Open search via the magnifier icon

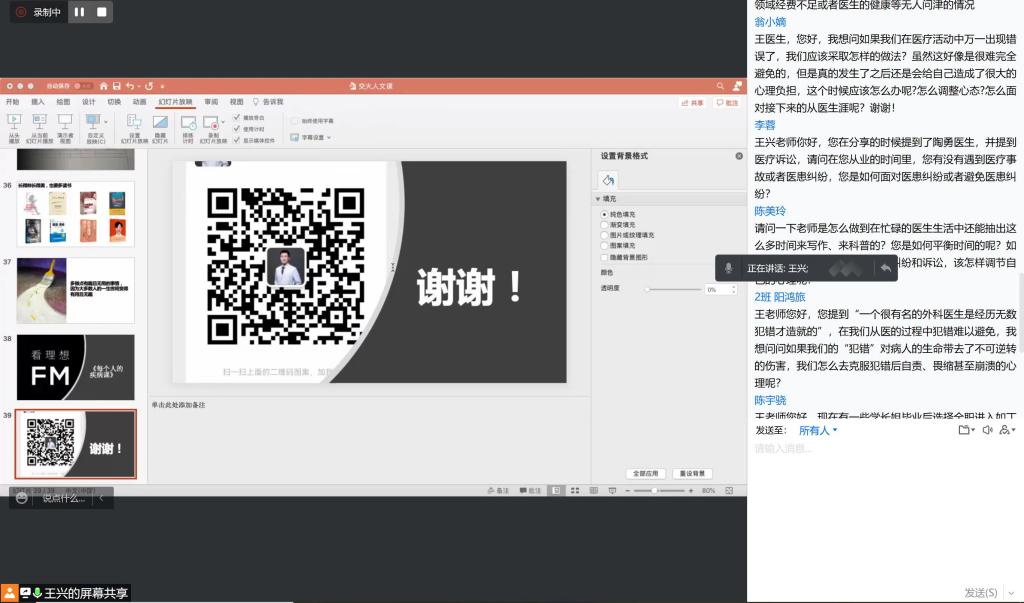click(720, 86)
